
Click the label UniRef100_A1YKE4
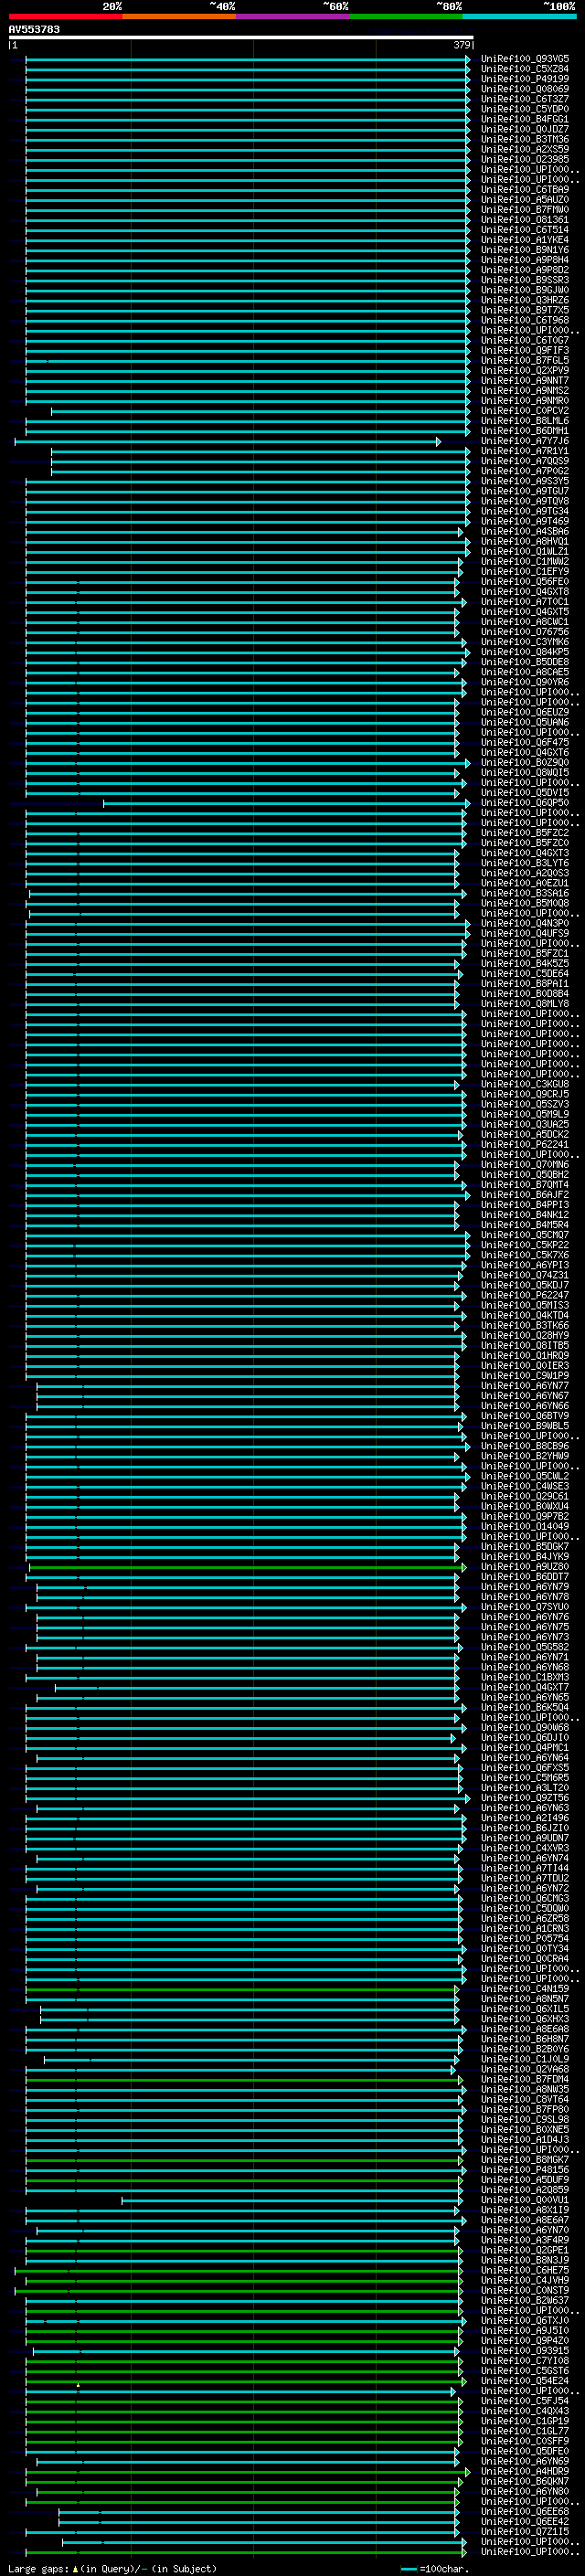click(525, 240)
